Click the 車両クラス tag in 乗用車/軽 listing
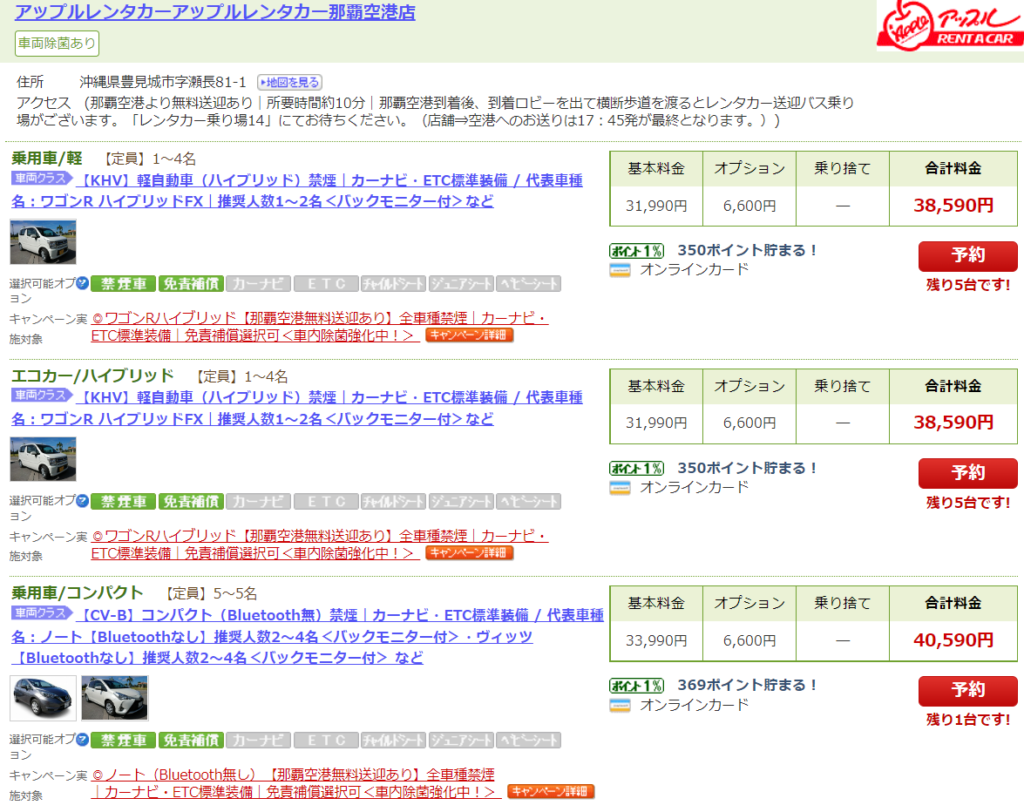1024x812 pixels. tap(42, 178)
